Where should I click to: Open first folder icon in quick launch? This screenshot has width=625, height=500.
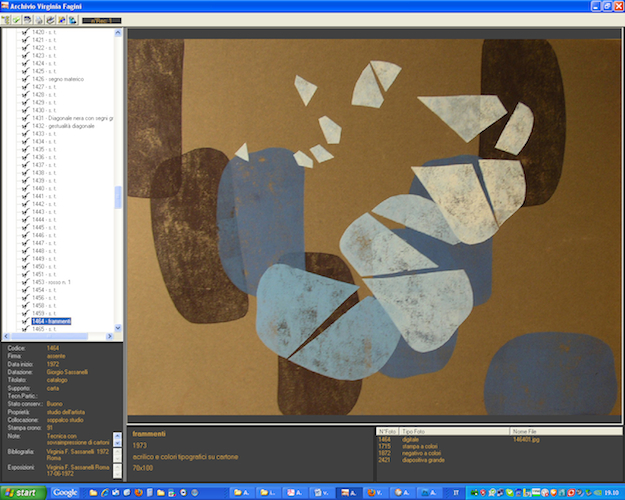pos(93,493)
